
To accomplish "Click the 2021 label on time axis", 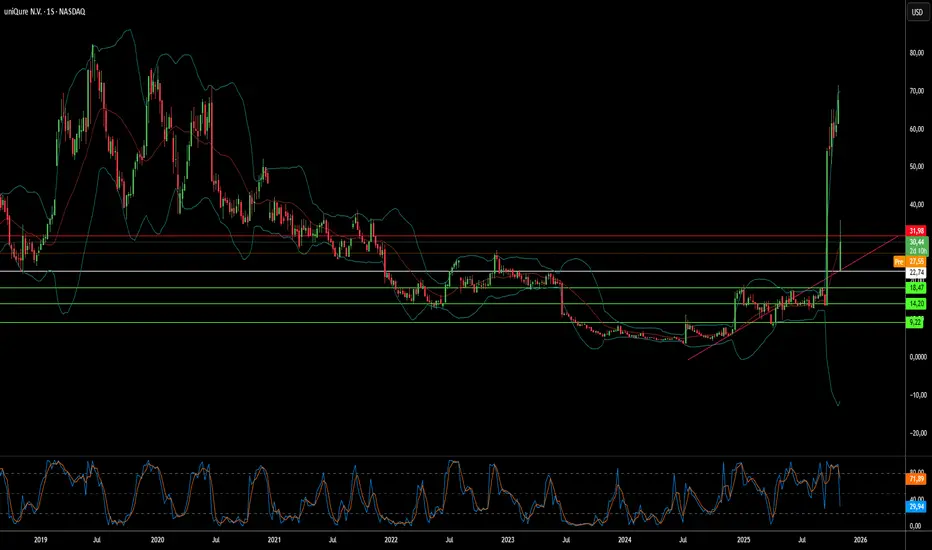I will (x=274, y=540).
